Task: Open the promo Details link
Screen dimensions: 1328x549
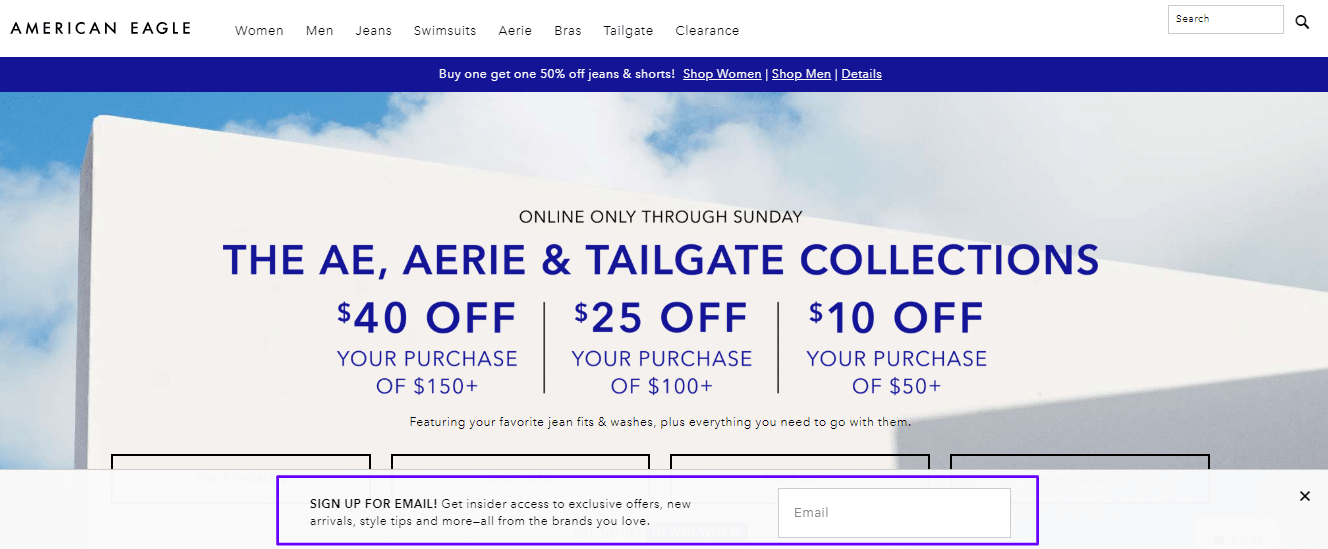Action: pos(861,74)
